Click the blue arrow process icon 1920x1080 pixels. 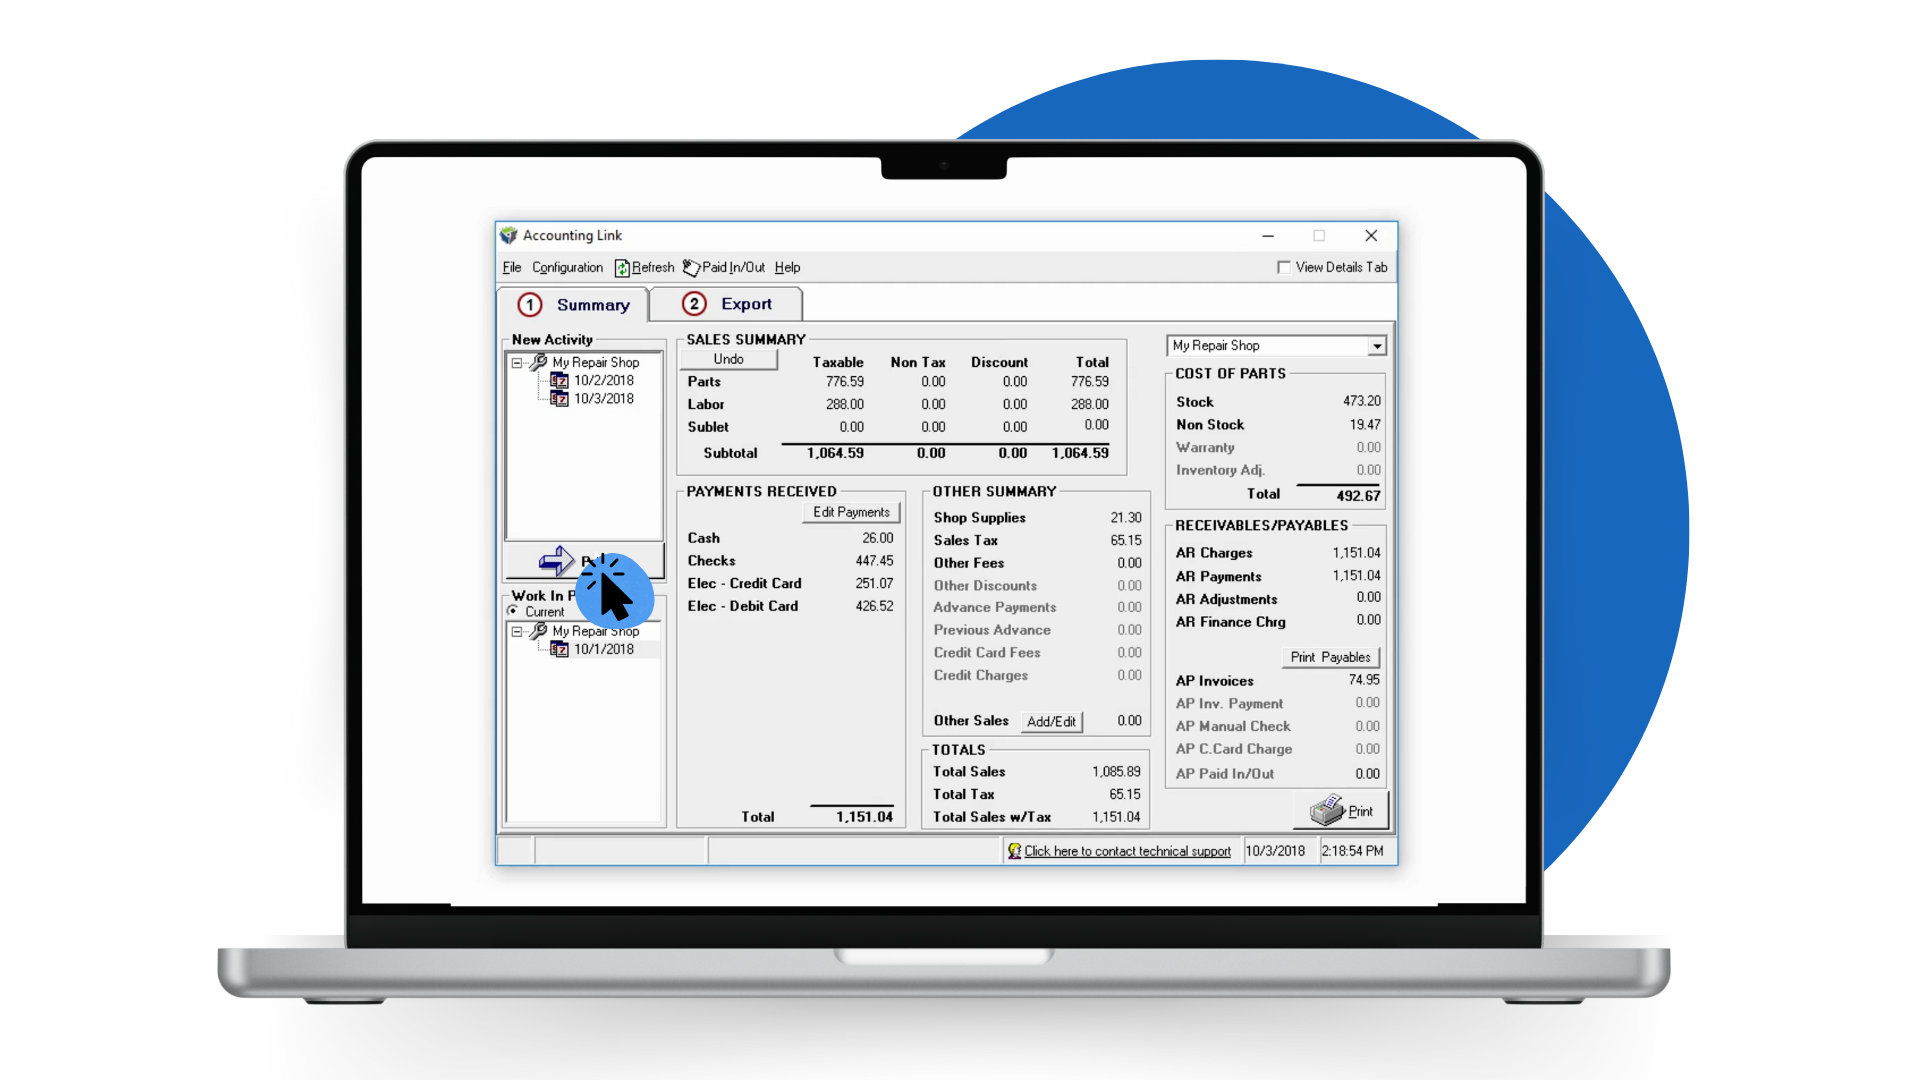click(555, 561)
